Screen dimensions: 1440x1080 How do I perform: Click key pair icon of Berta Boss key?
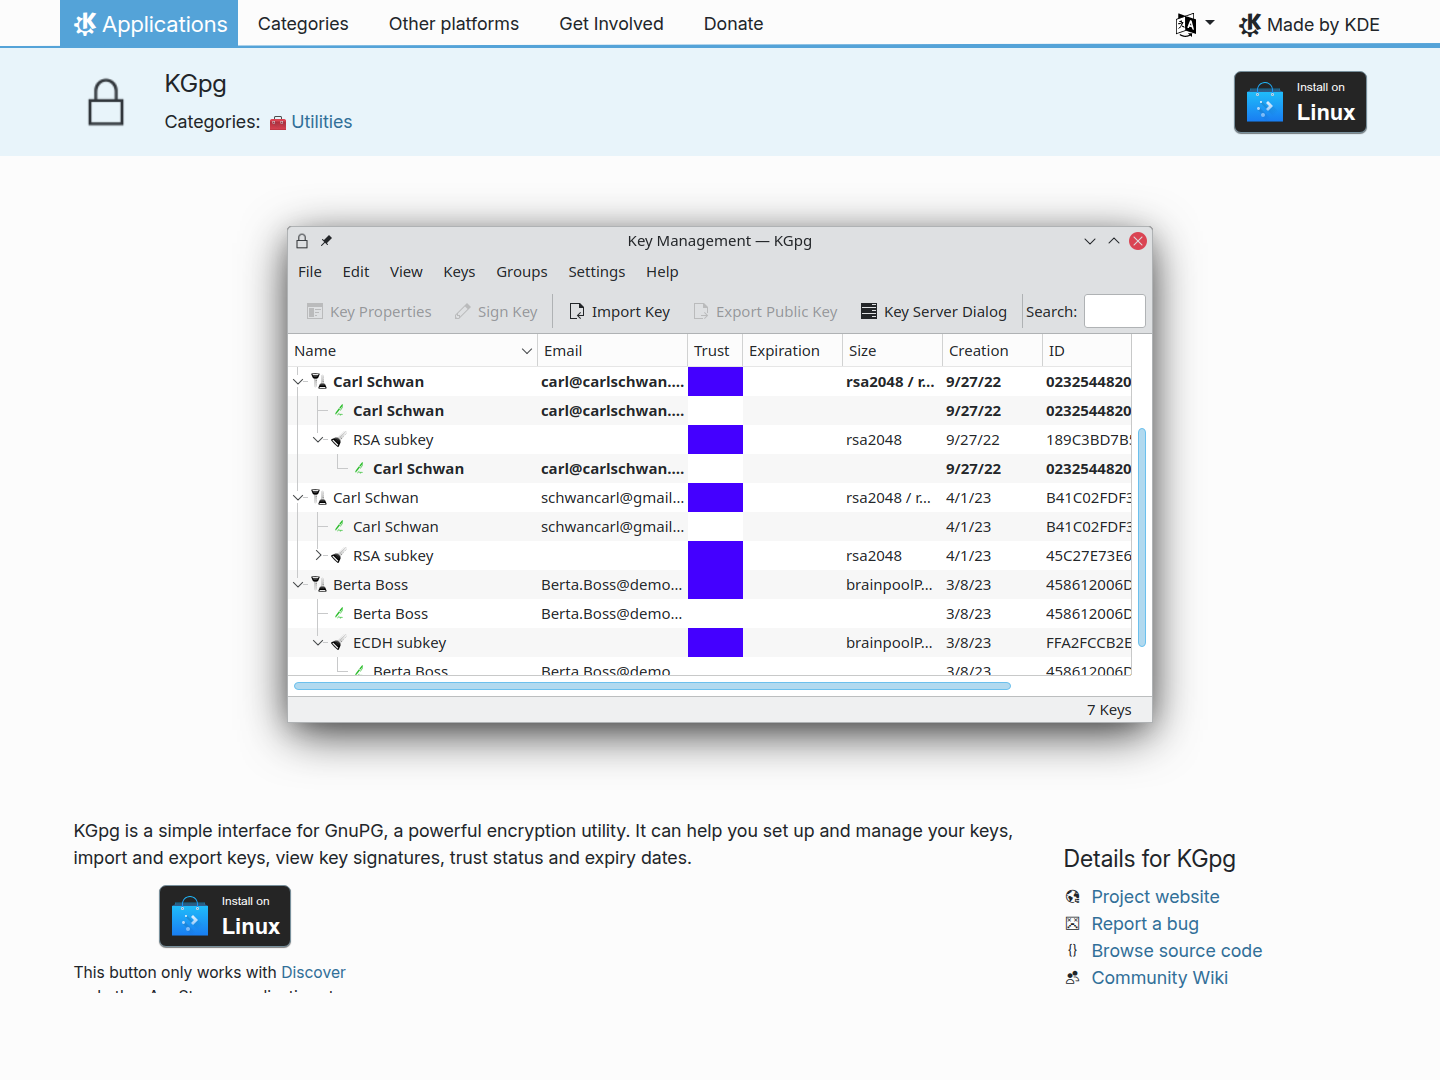coord(319,584)
